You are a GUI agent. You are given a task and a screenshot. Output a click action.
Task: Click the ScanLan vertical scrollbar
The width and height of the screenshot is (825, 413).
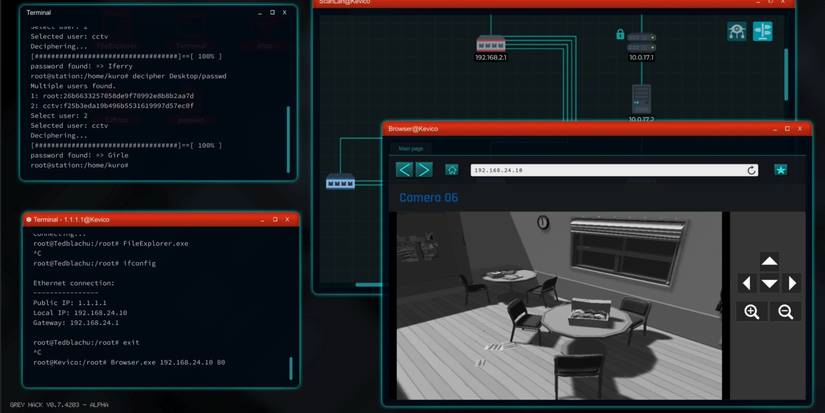pos(786,74)
